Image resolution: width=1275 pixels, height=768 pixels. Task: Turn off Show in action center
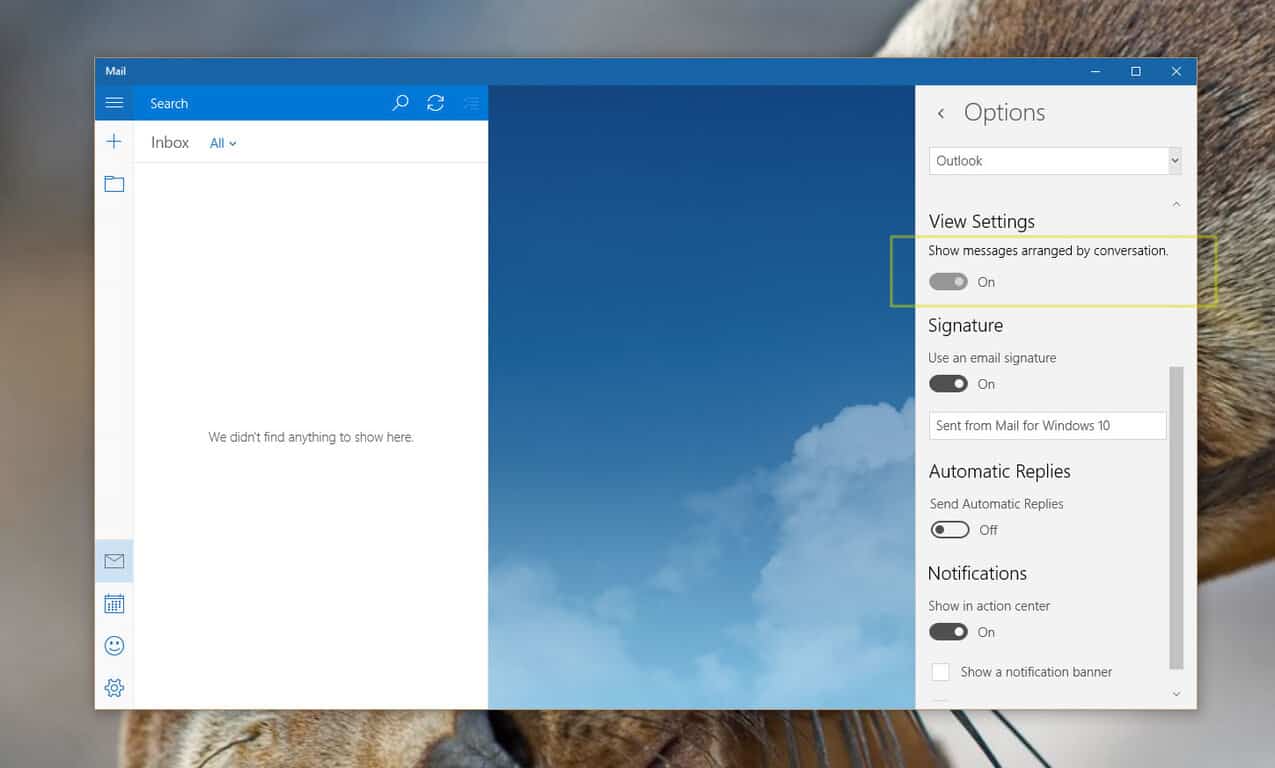pos(948,632)
